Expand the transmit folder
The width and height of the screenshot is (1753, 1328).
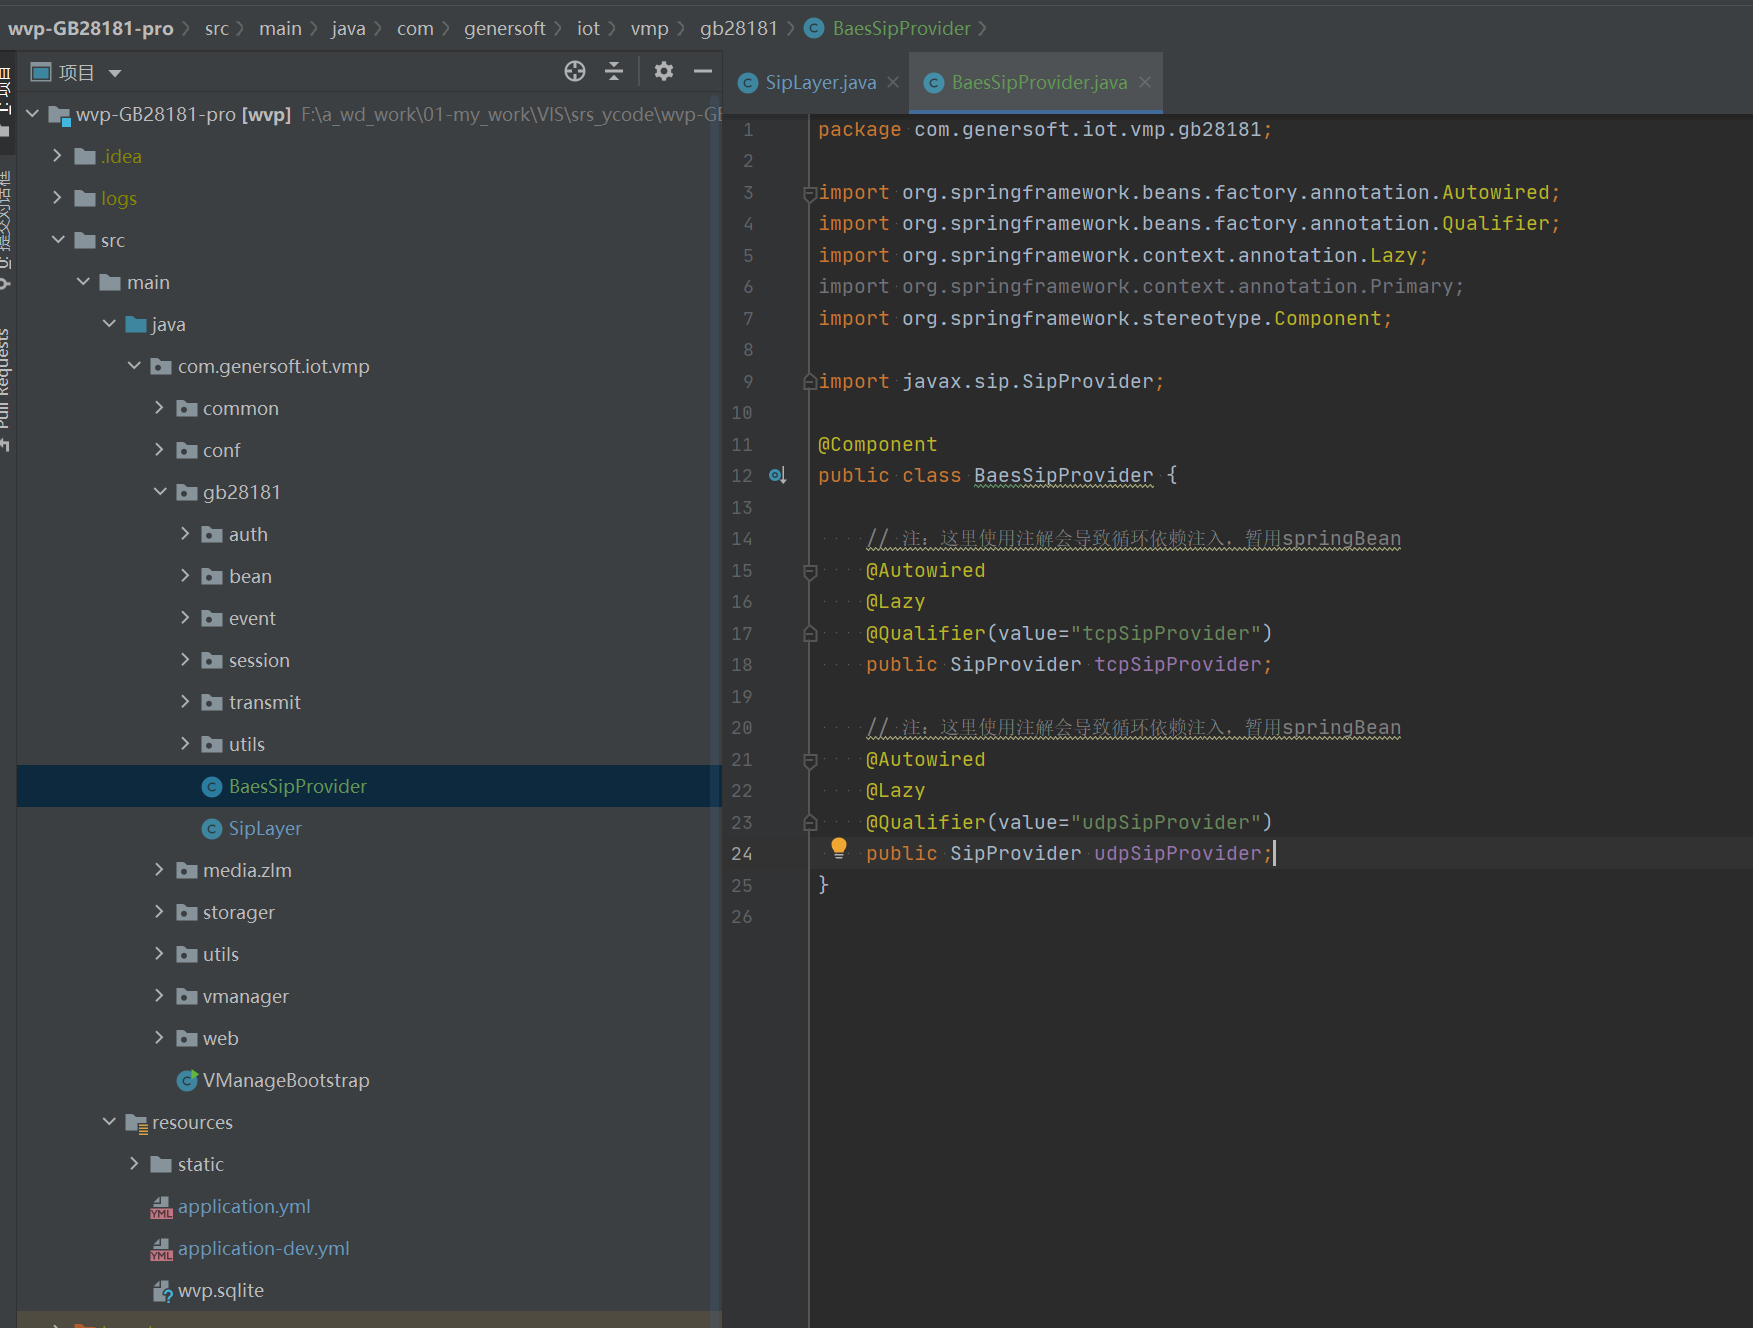pyautogui.click(x=185, y=702)
